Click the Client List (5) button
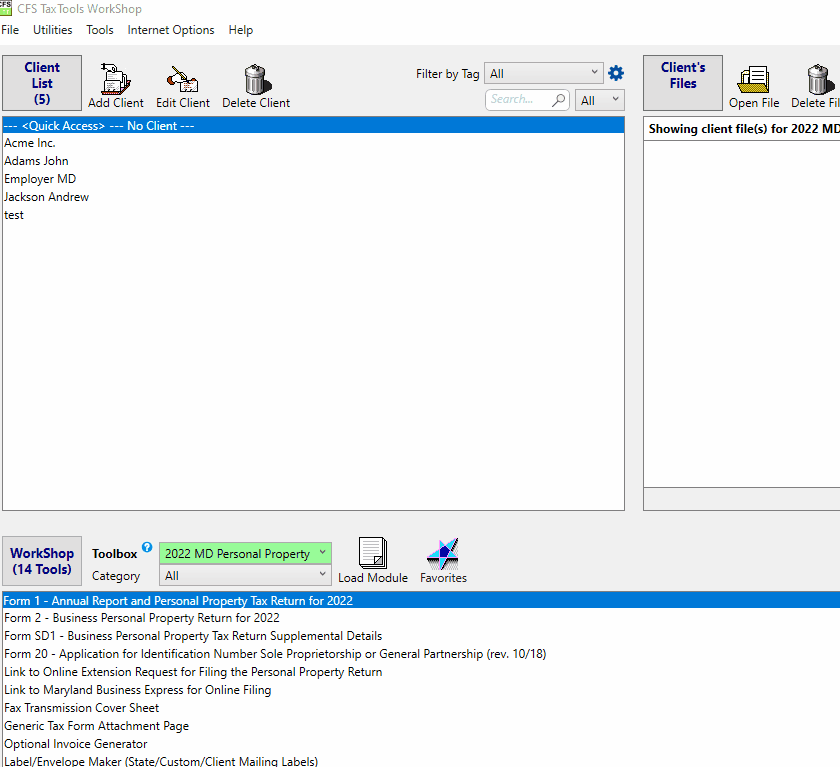 tap(42, 83)
